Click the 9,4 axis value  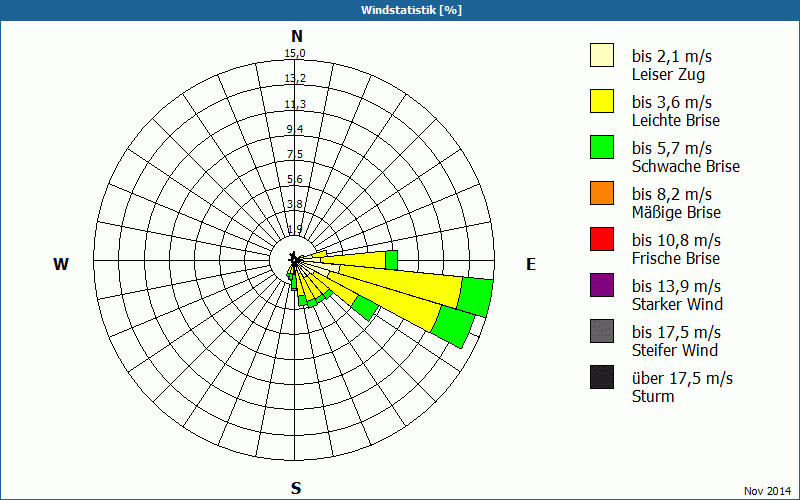click(x=295, y=129)
